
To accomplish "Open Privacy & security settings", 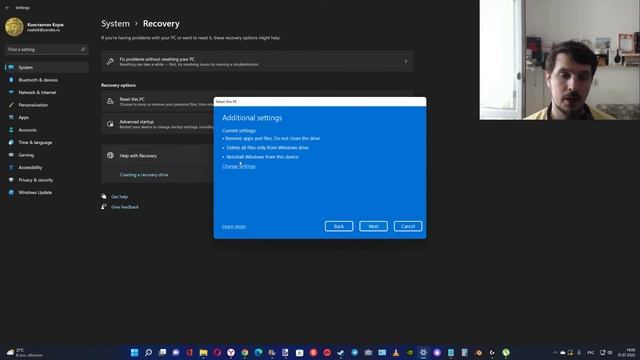I will click(47, 180).
